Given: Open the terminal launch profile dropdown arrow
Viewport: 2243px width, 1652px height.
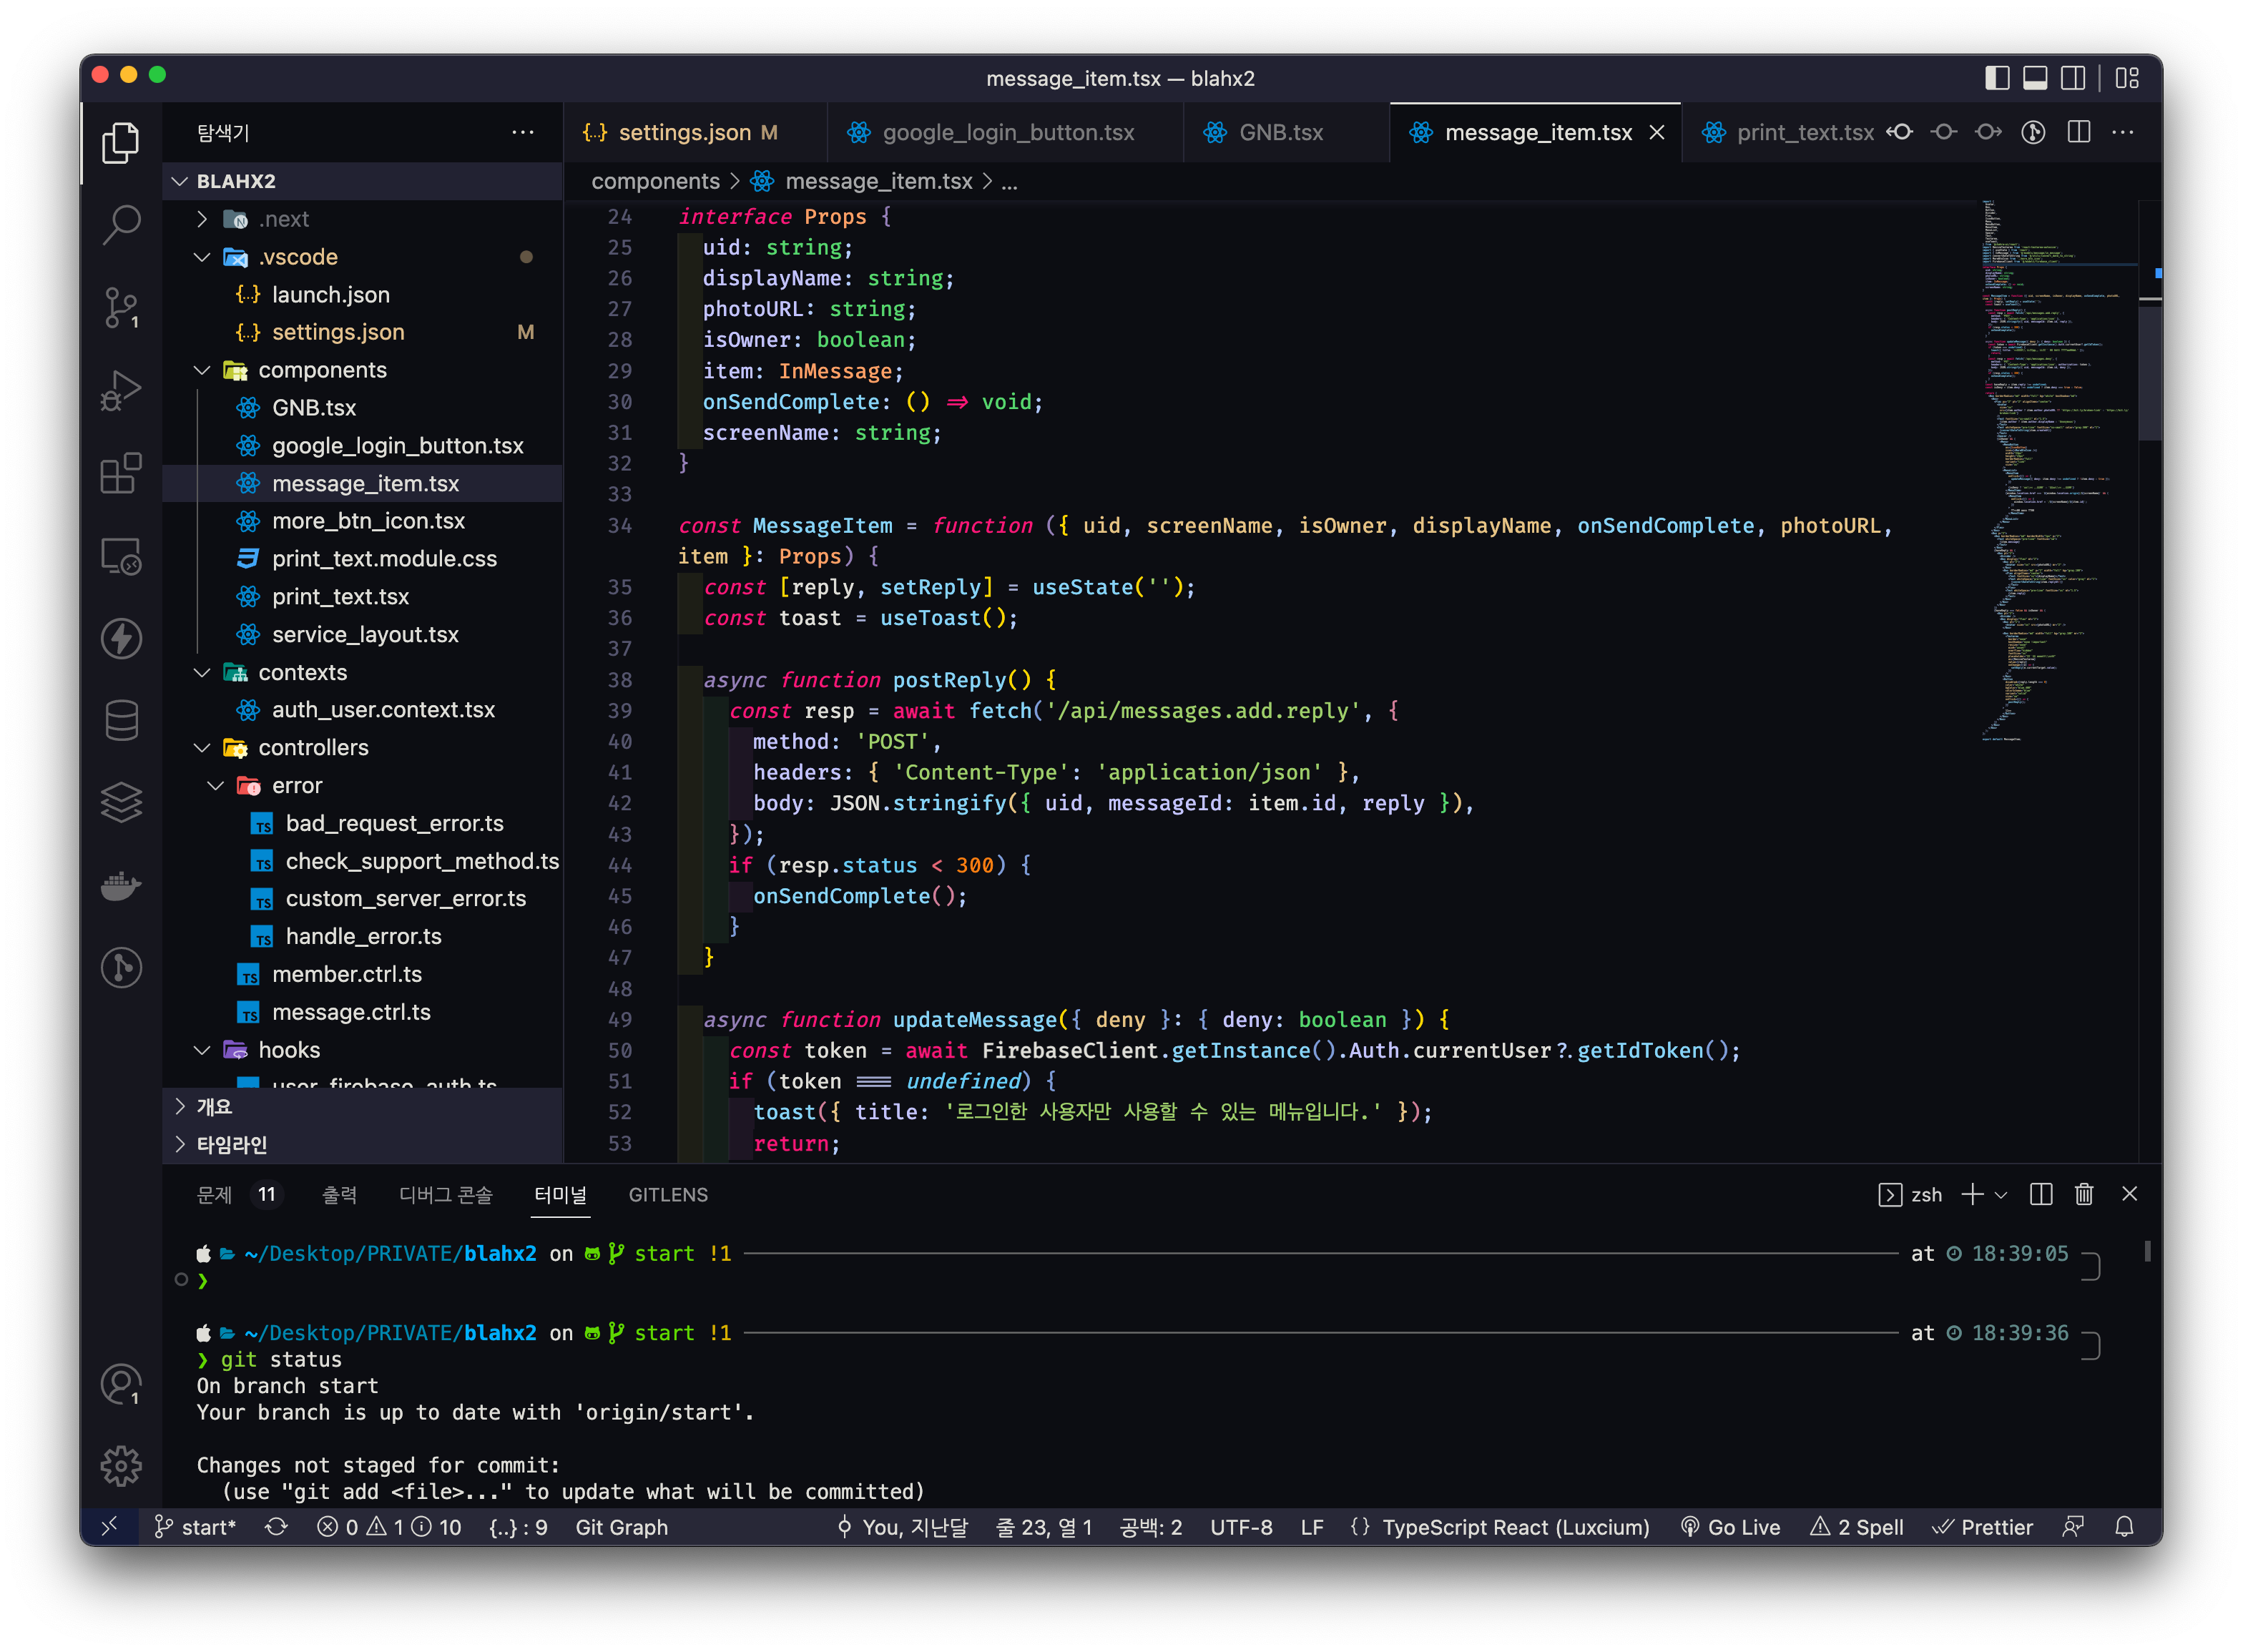Looking at the screenshot, I should click(2001, 1194).
